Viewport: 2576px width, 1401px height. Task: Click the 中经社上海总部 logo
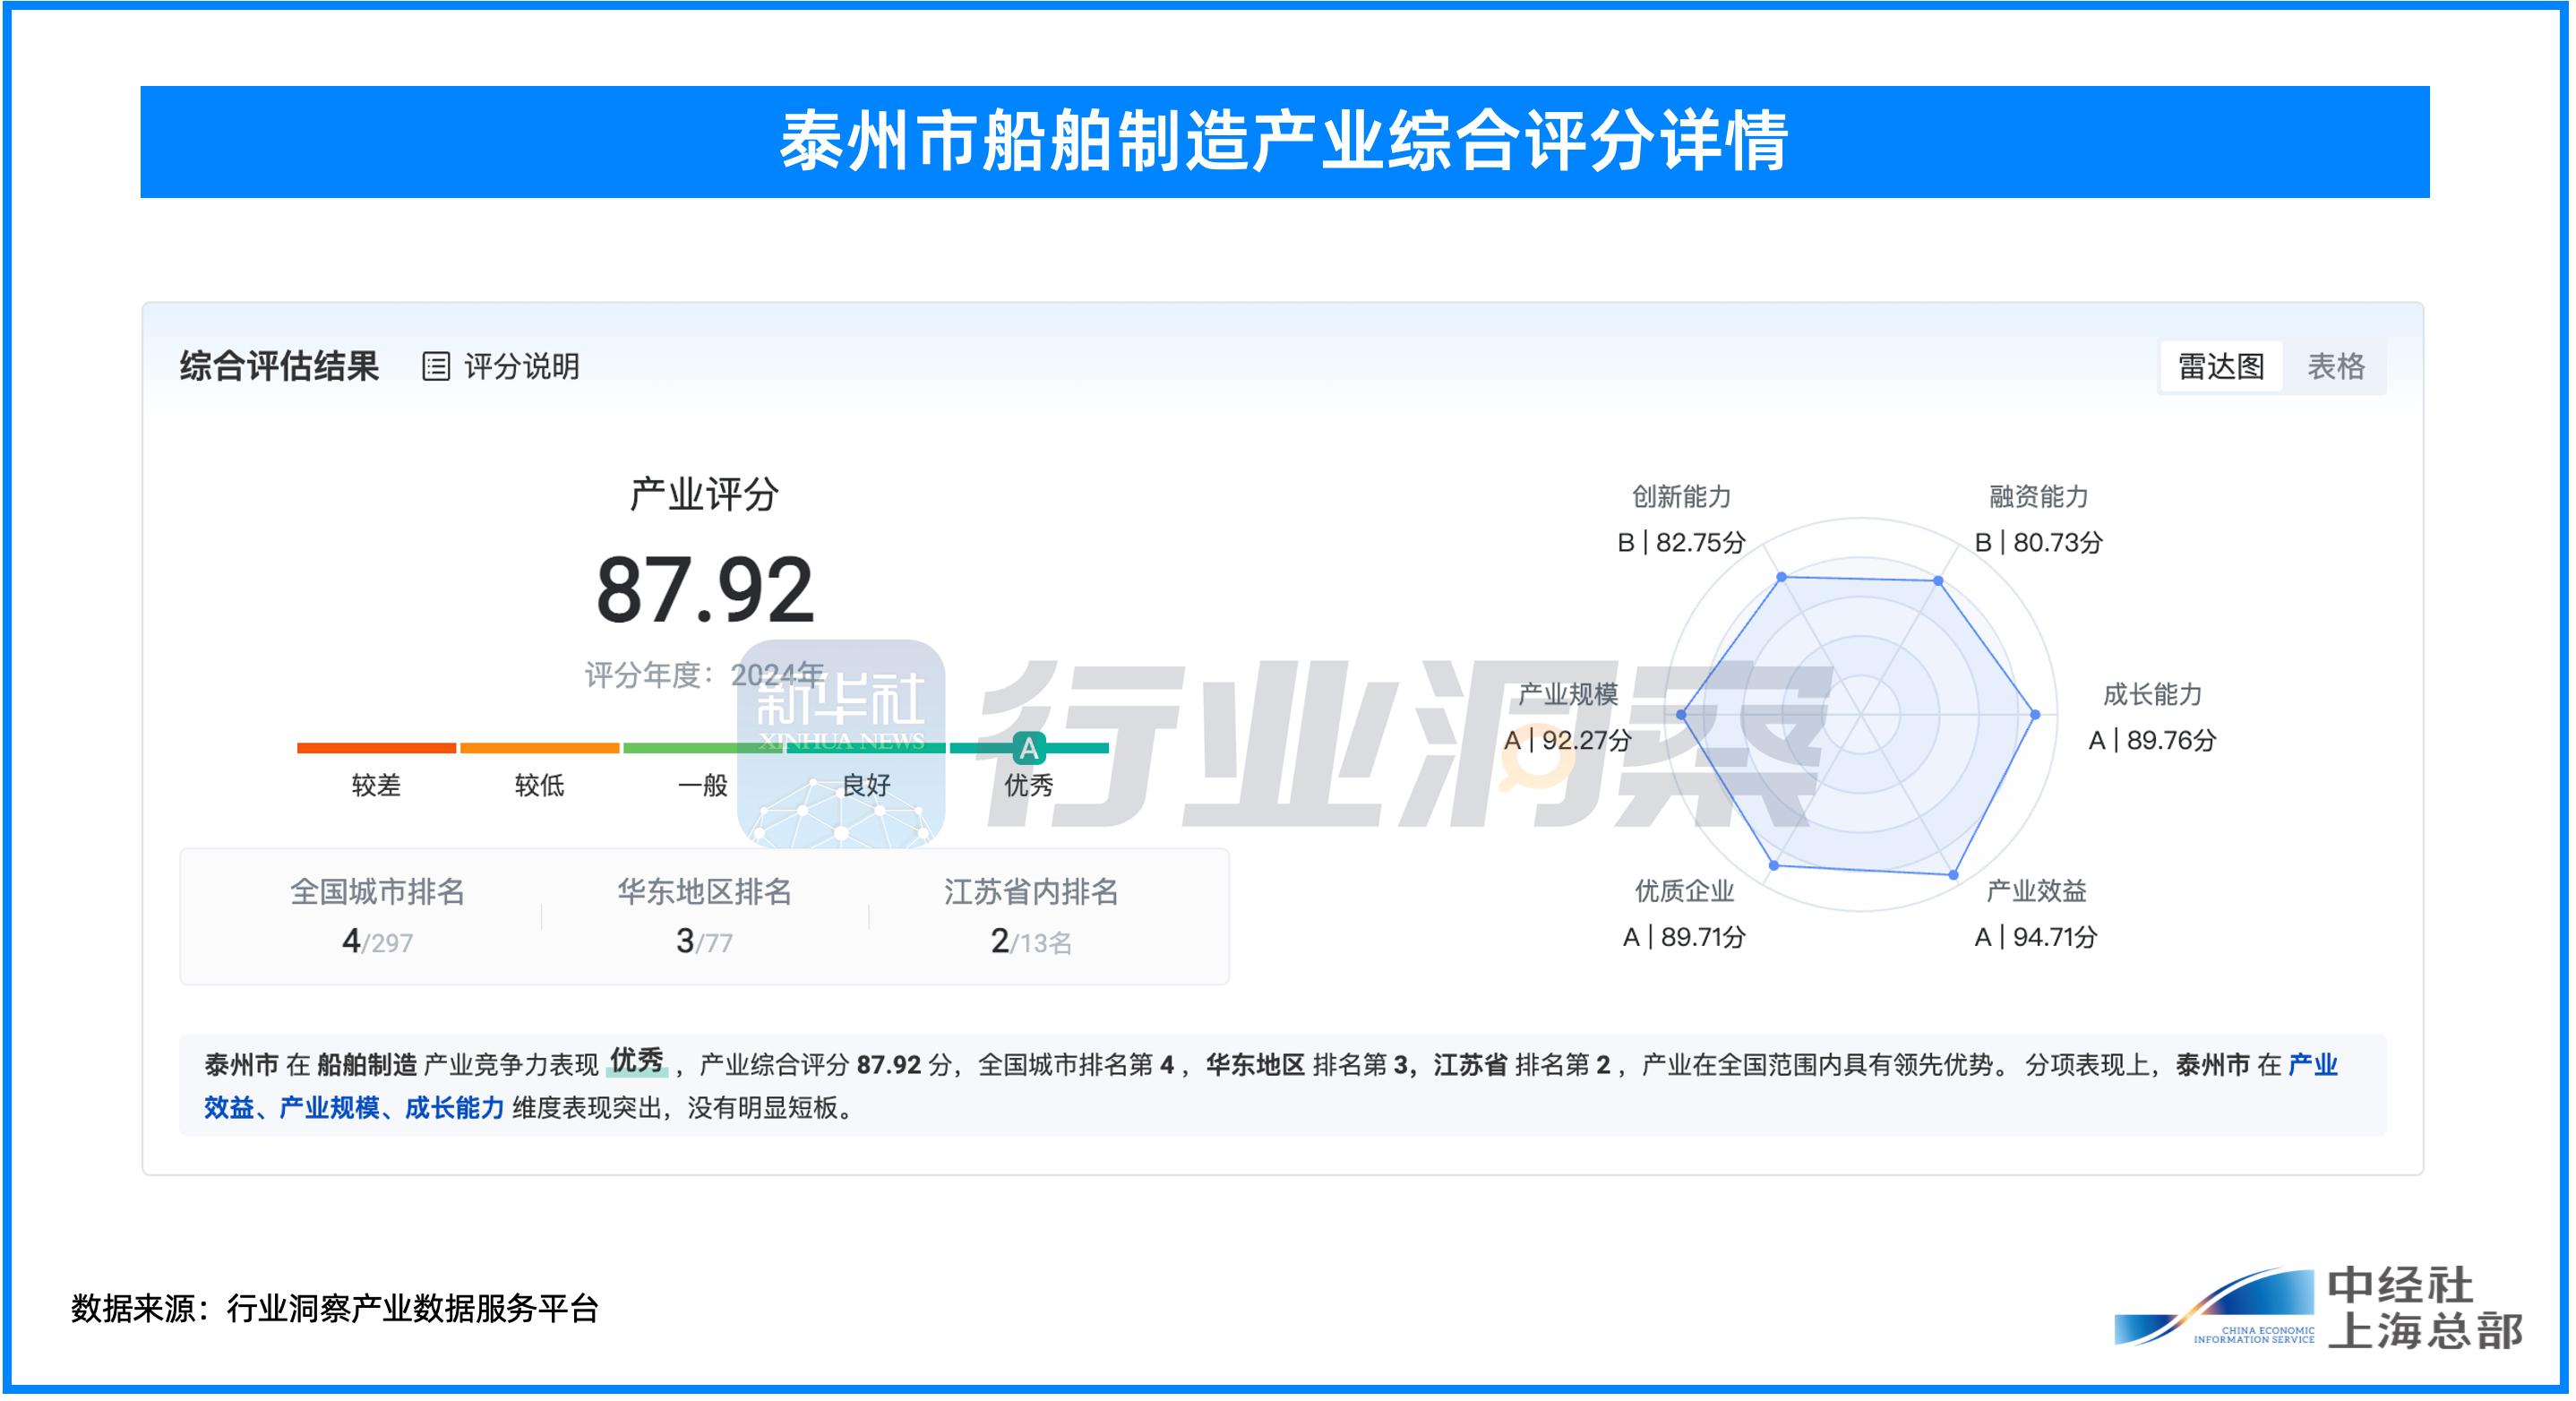[2320, 1308]
